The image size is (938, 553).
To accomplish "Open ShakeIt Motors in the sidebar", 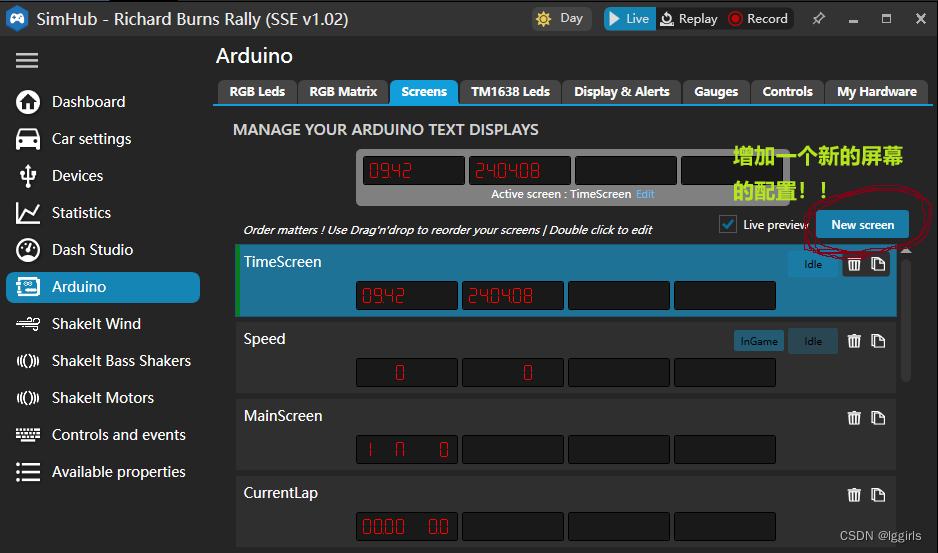I will coord(103,398).
